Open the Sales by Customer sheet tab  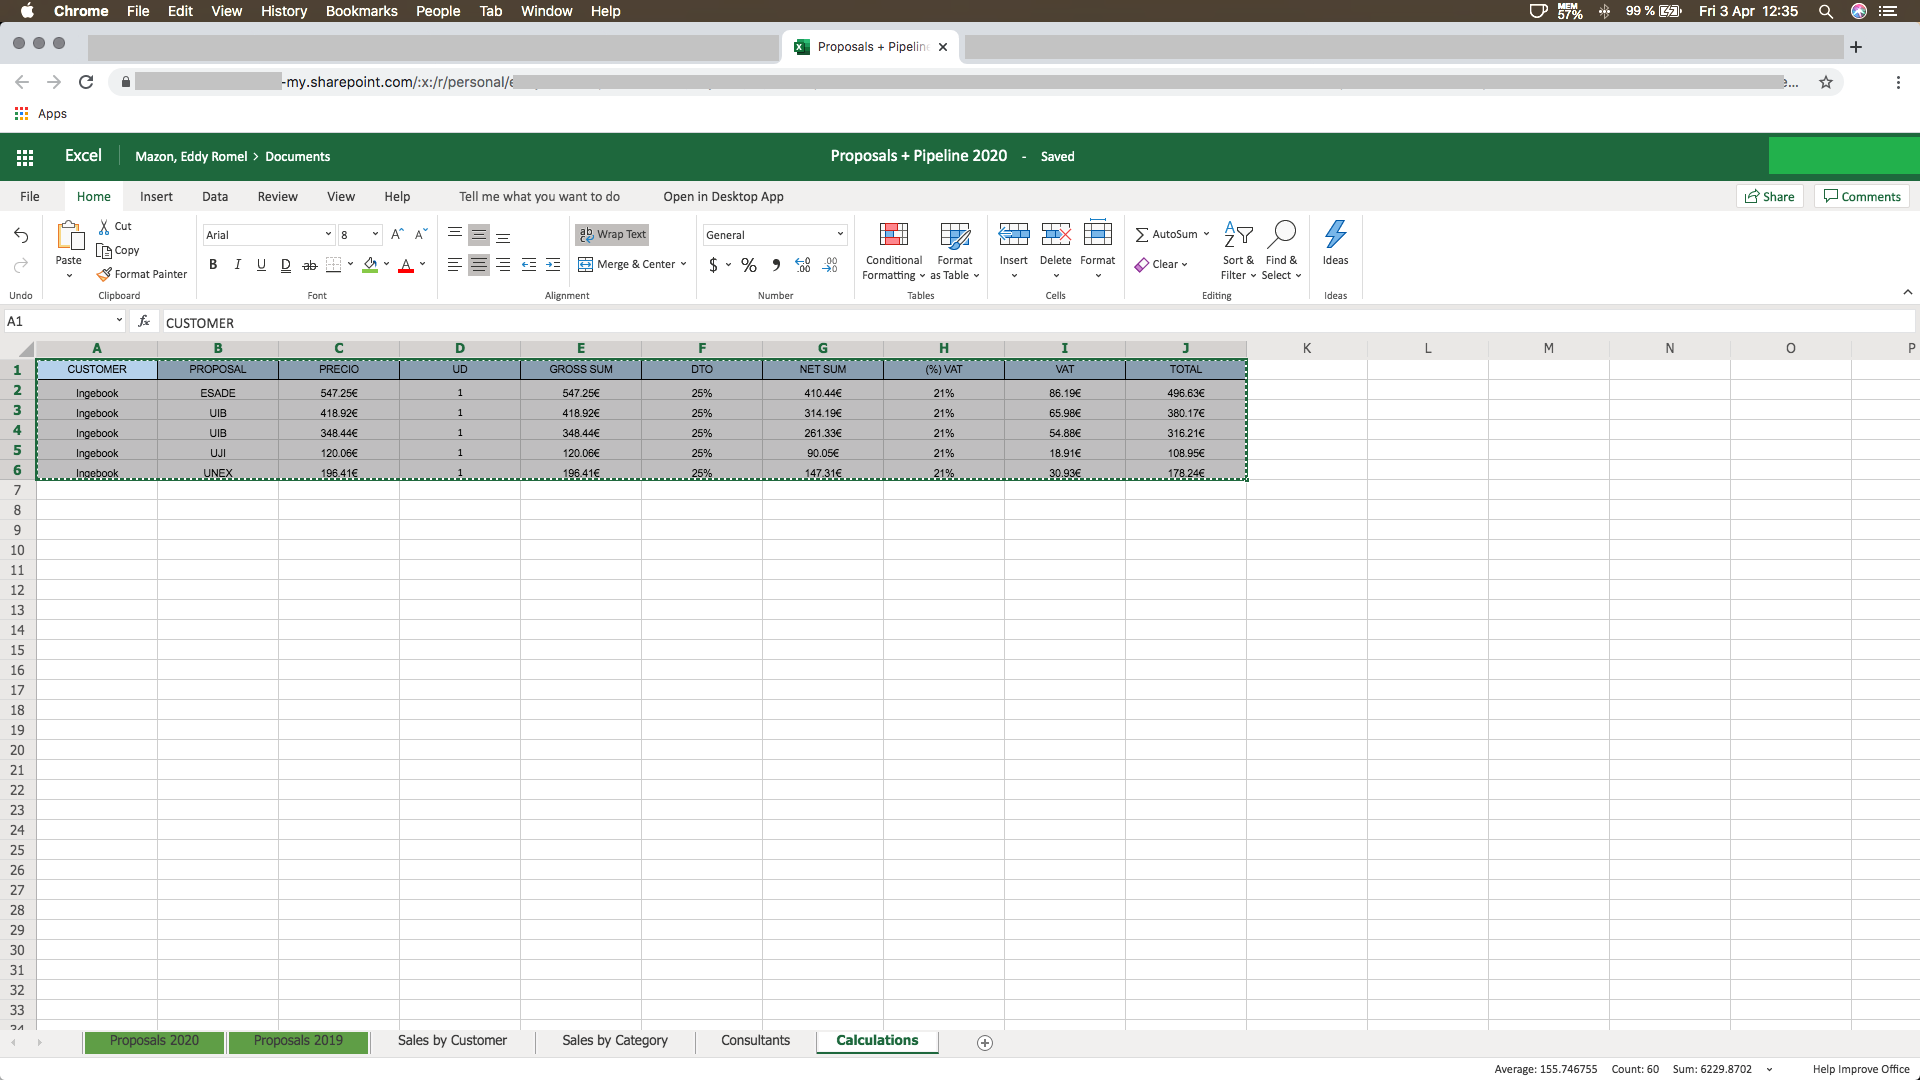[452, 1040]
